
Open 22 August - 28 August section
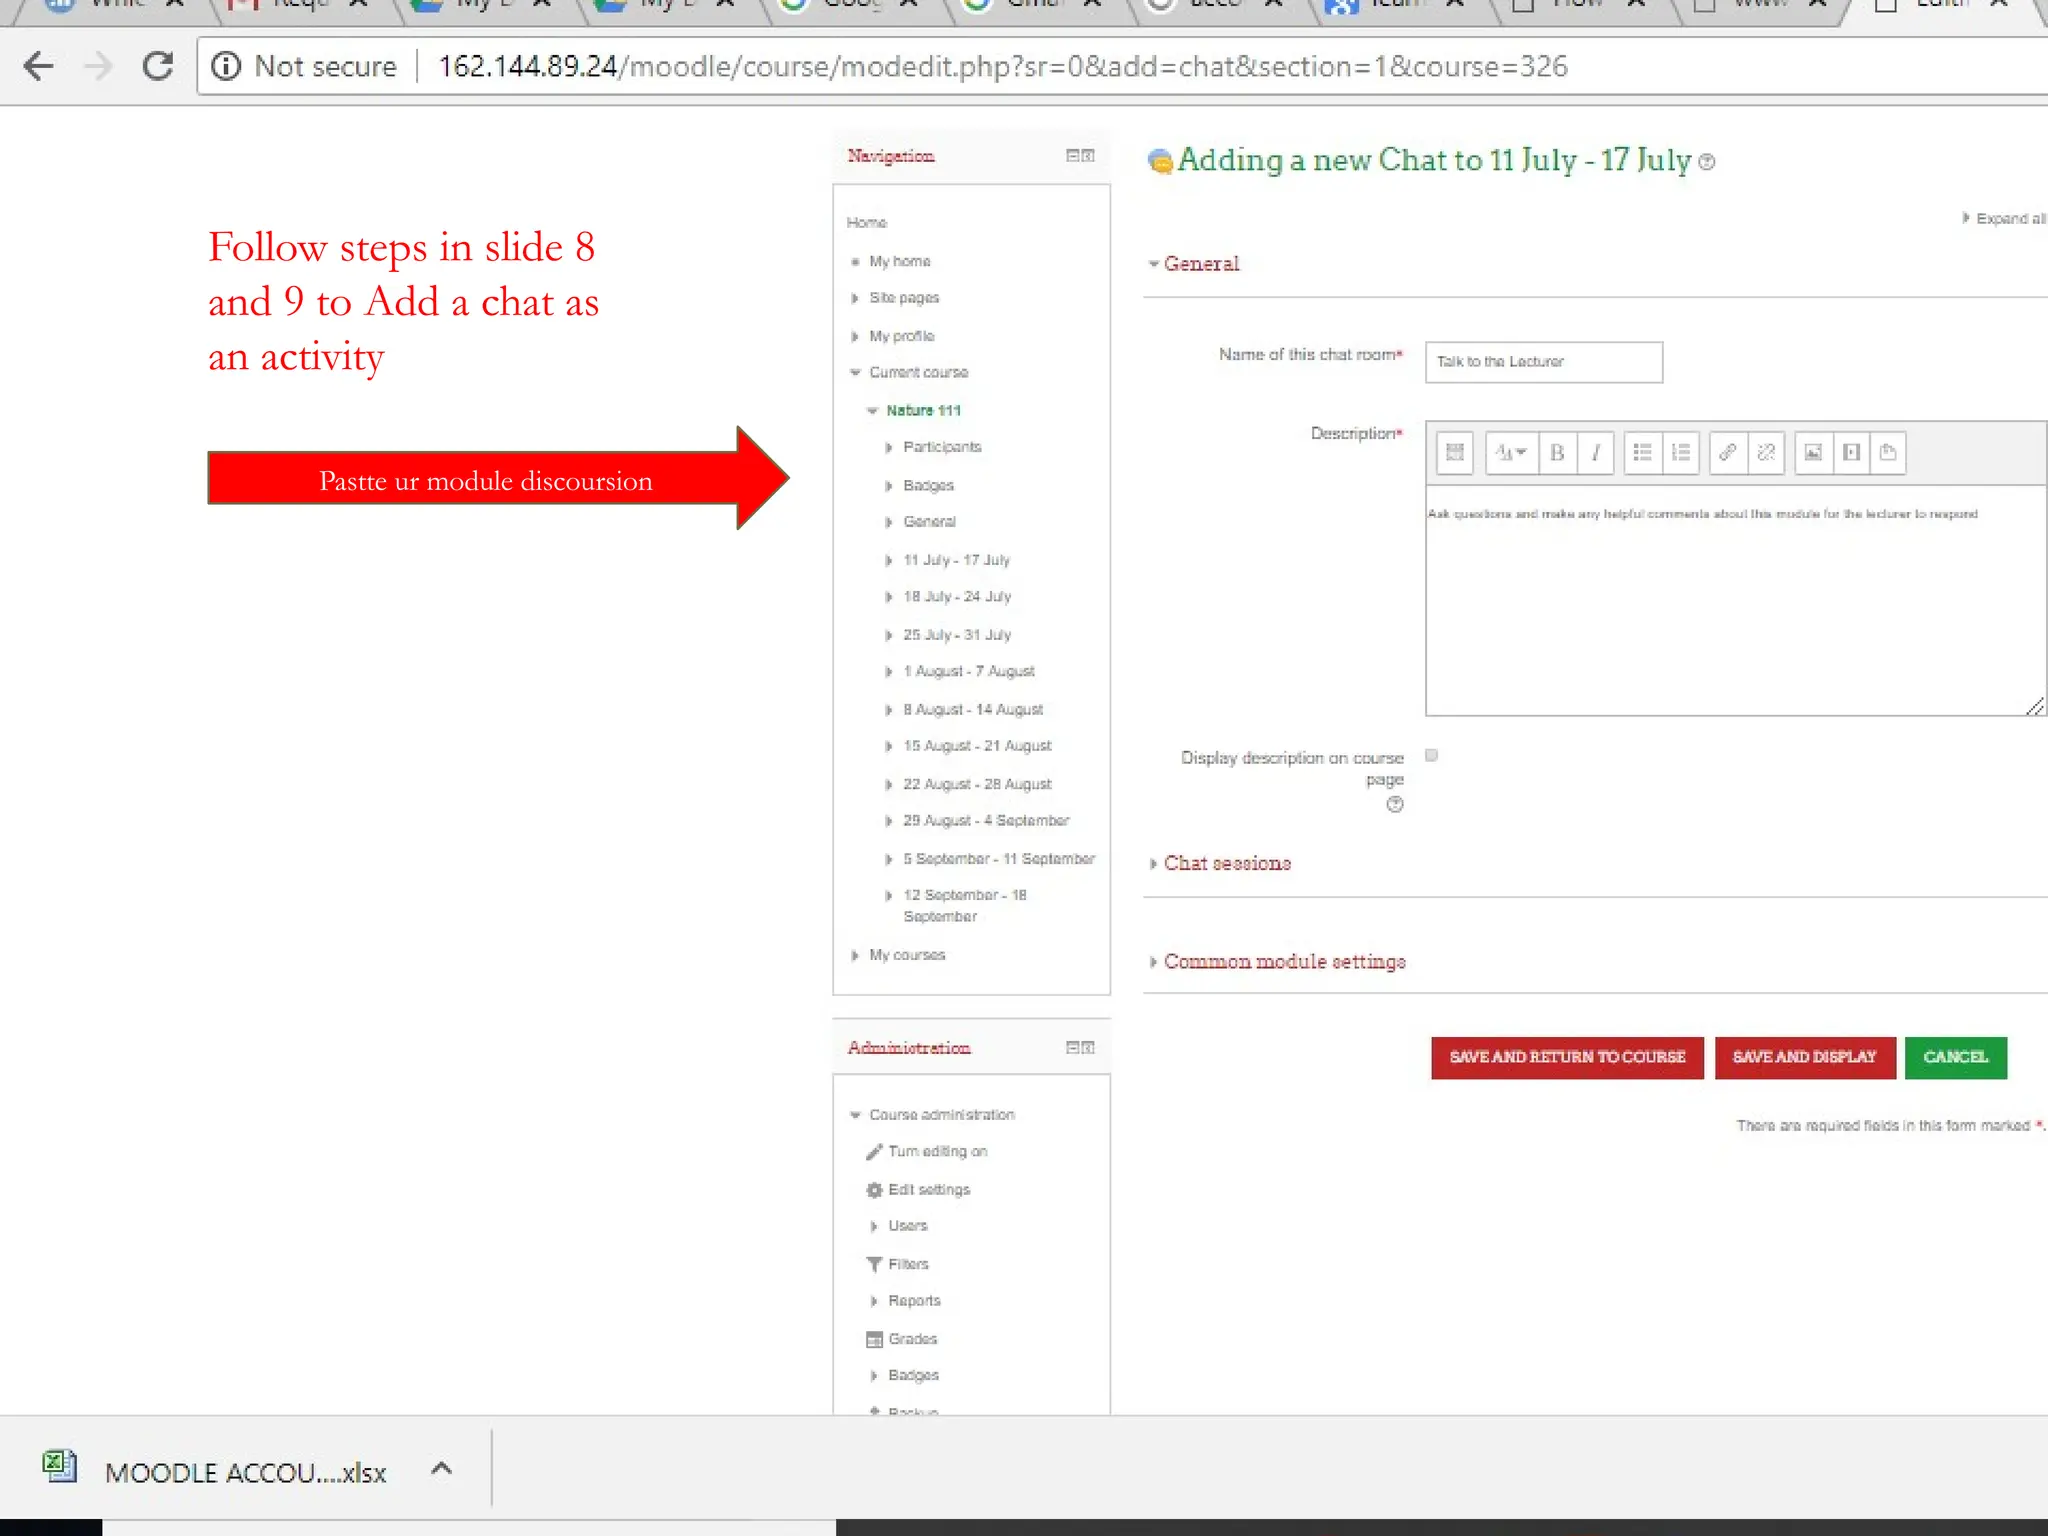977,785
